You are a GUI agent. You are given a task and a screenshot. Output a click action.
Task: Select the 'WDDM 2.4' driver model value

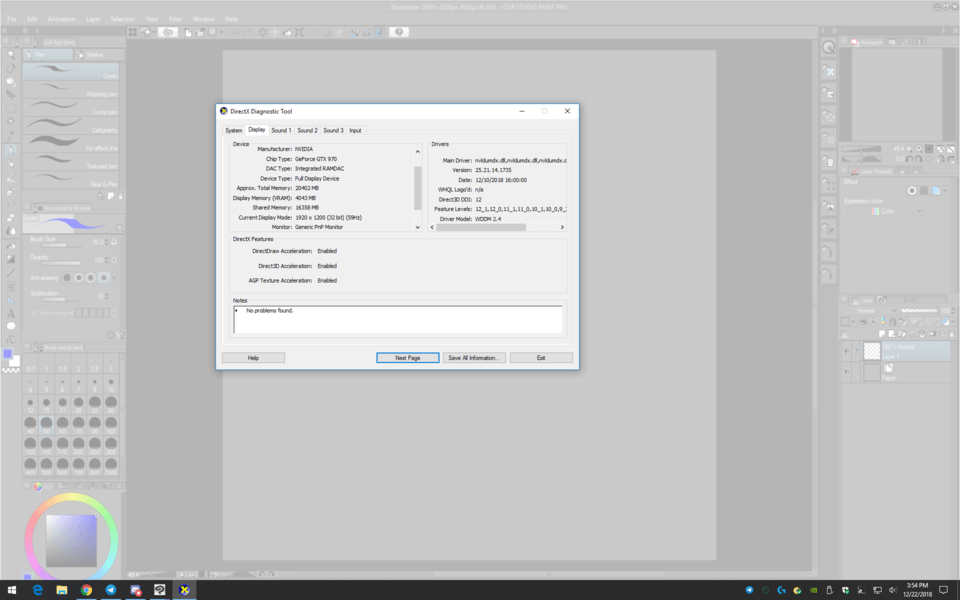click(x=488, y=219)
